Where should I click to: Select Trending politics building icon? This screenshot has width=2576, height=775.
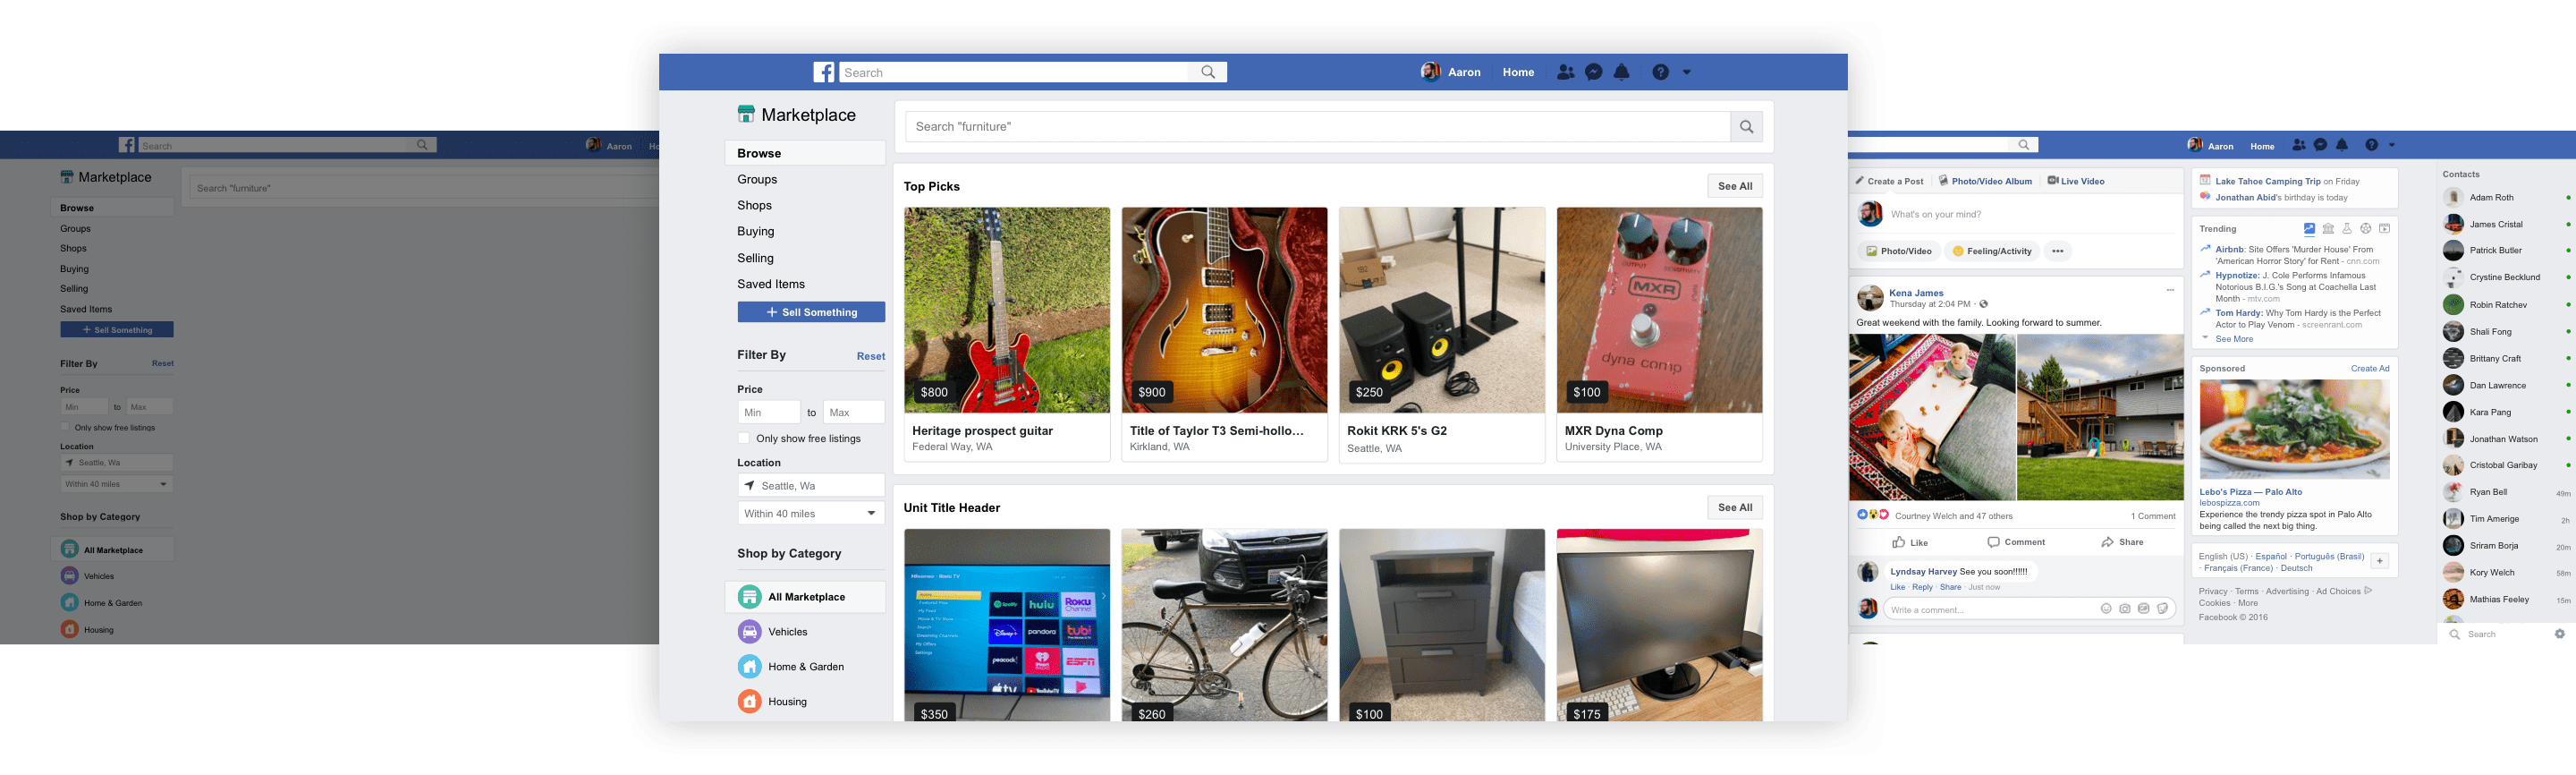tap(2328, 229)
